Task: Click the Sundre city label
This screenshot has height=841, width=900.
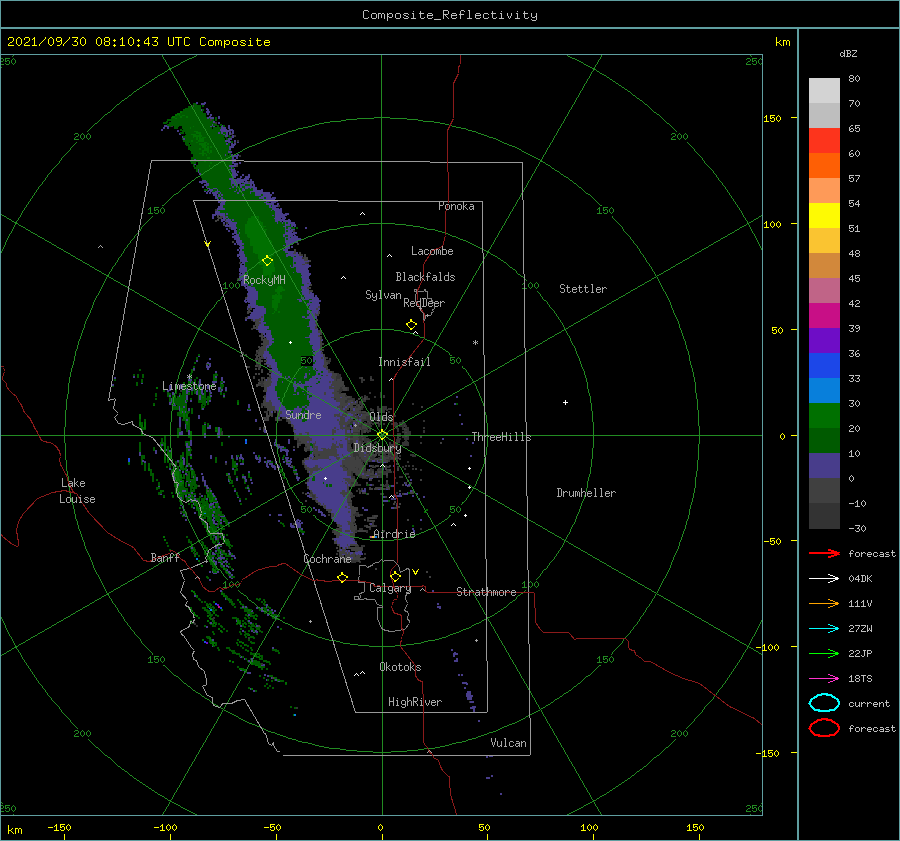Action: coord(303,414)
